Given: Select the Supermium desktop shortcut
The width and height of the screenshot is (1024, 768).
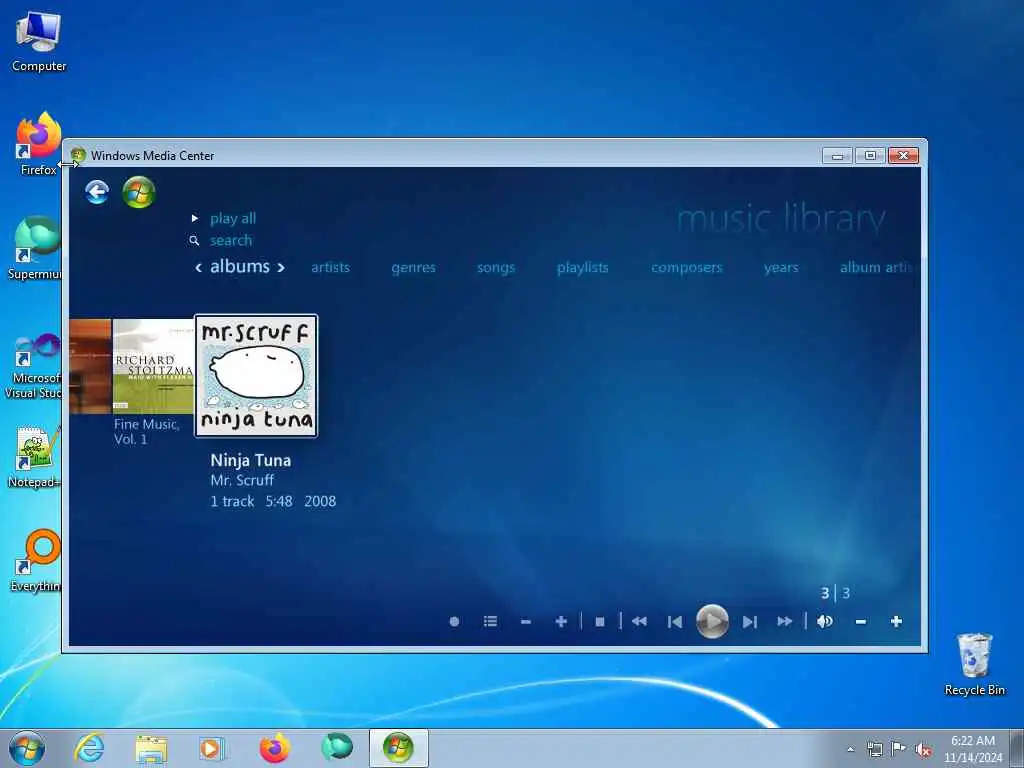Looking at the screenshot, I should (36, 248).
